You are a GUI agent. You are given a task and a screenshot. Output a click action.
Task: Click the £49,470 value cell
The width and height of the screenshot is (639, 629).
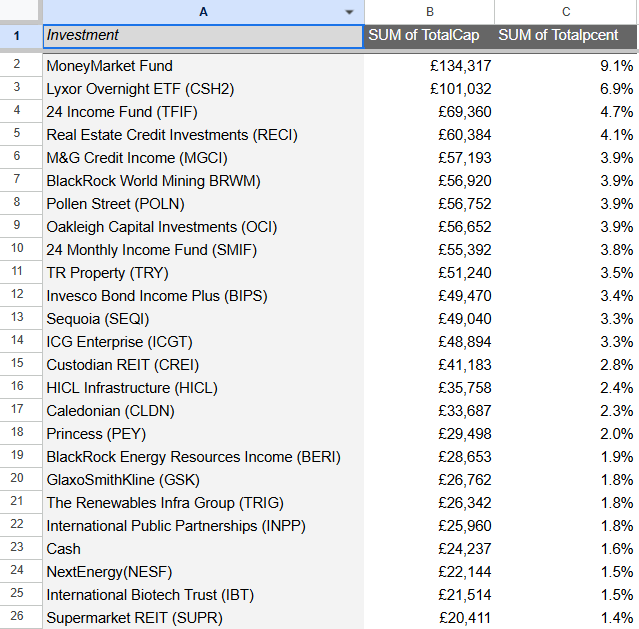pos(429,296)
